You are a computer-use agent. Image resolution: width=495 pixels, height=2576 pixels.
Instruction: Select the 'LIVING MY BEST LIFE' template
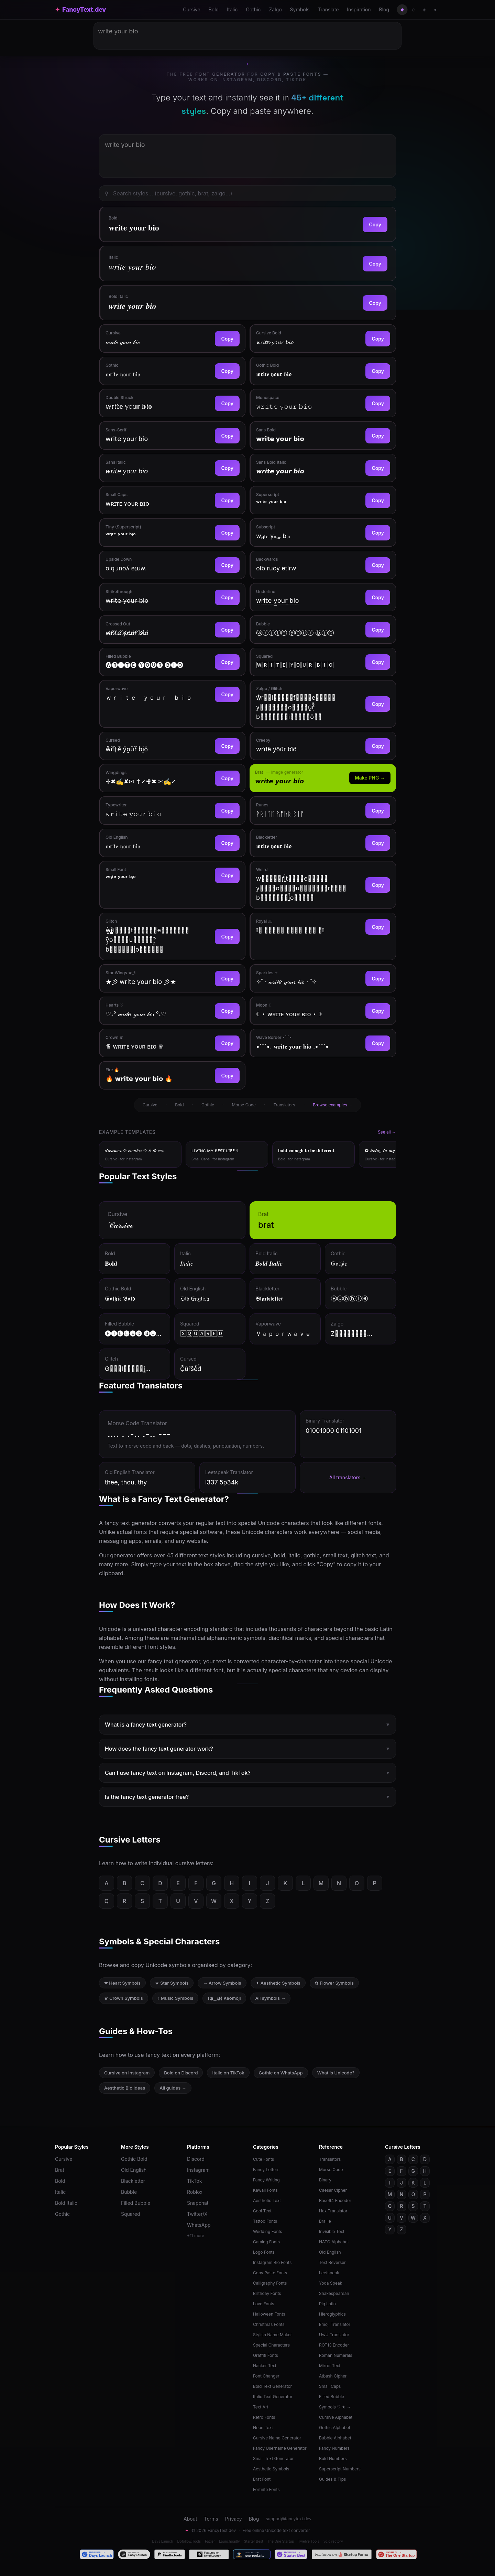point(227,1154)
